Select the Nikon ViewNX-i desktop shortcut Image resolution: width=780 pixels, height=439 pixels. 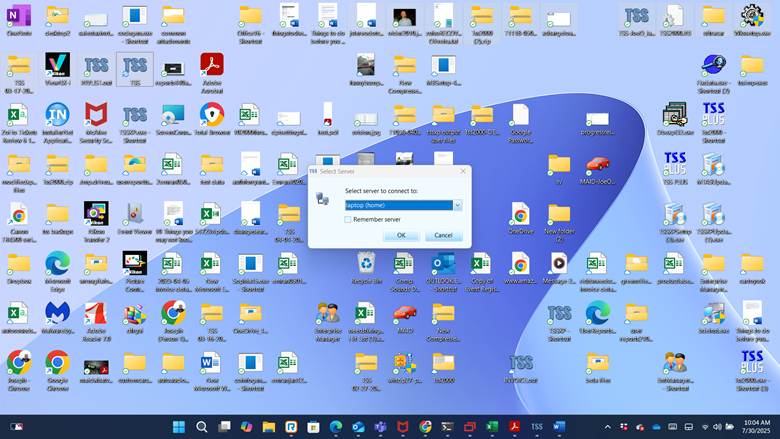tap(58, 70)
